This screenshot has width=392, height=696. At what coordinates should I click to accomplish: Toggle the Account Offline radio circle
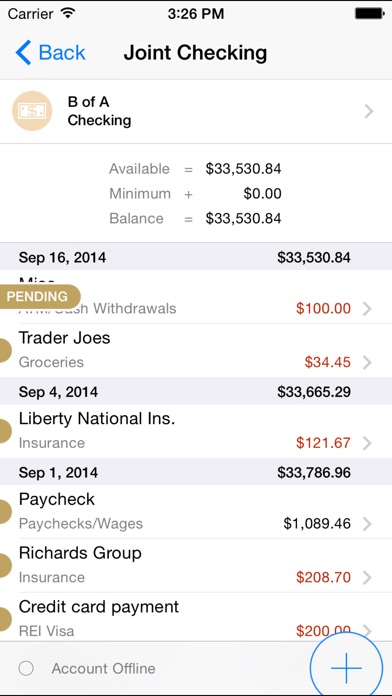26,668
